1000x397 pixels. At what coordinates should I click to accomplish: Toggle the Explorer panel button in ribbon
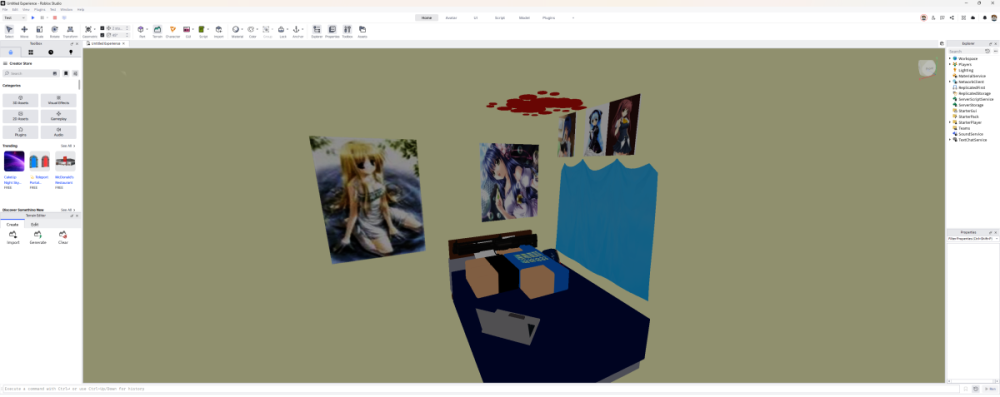[317, 32]
